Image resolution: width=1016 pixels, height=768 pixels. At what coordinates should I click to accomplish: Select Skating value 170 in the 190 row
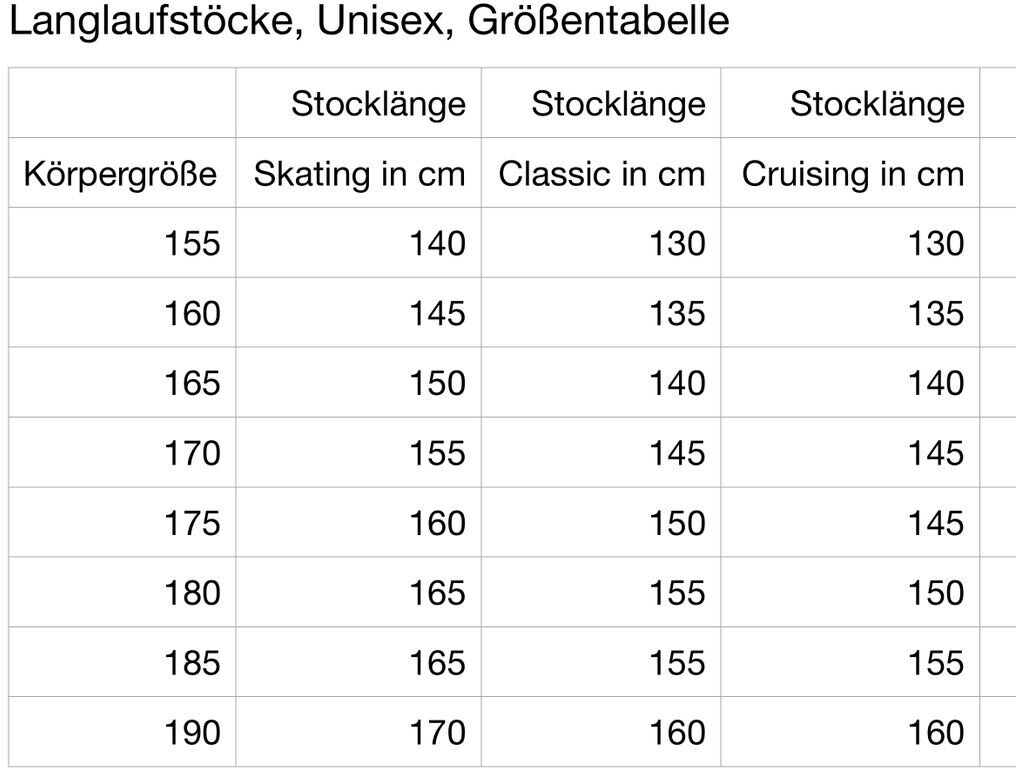point(437,733)
